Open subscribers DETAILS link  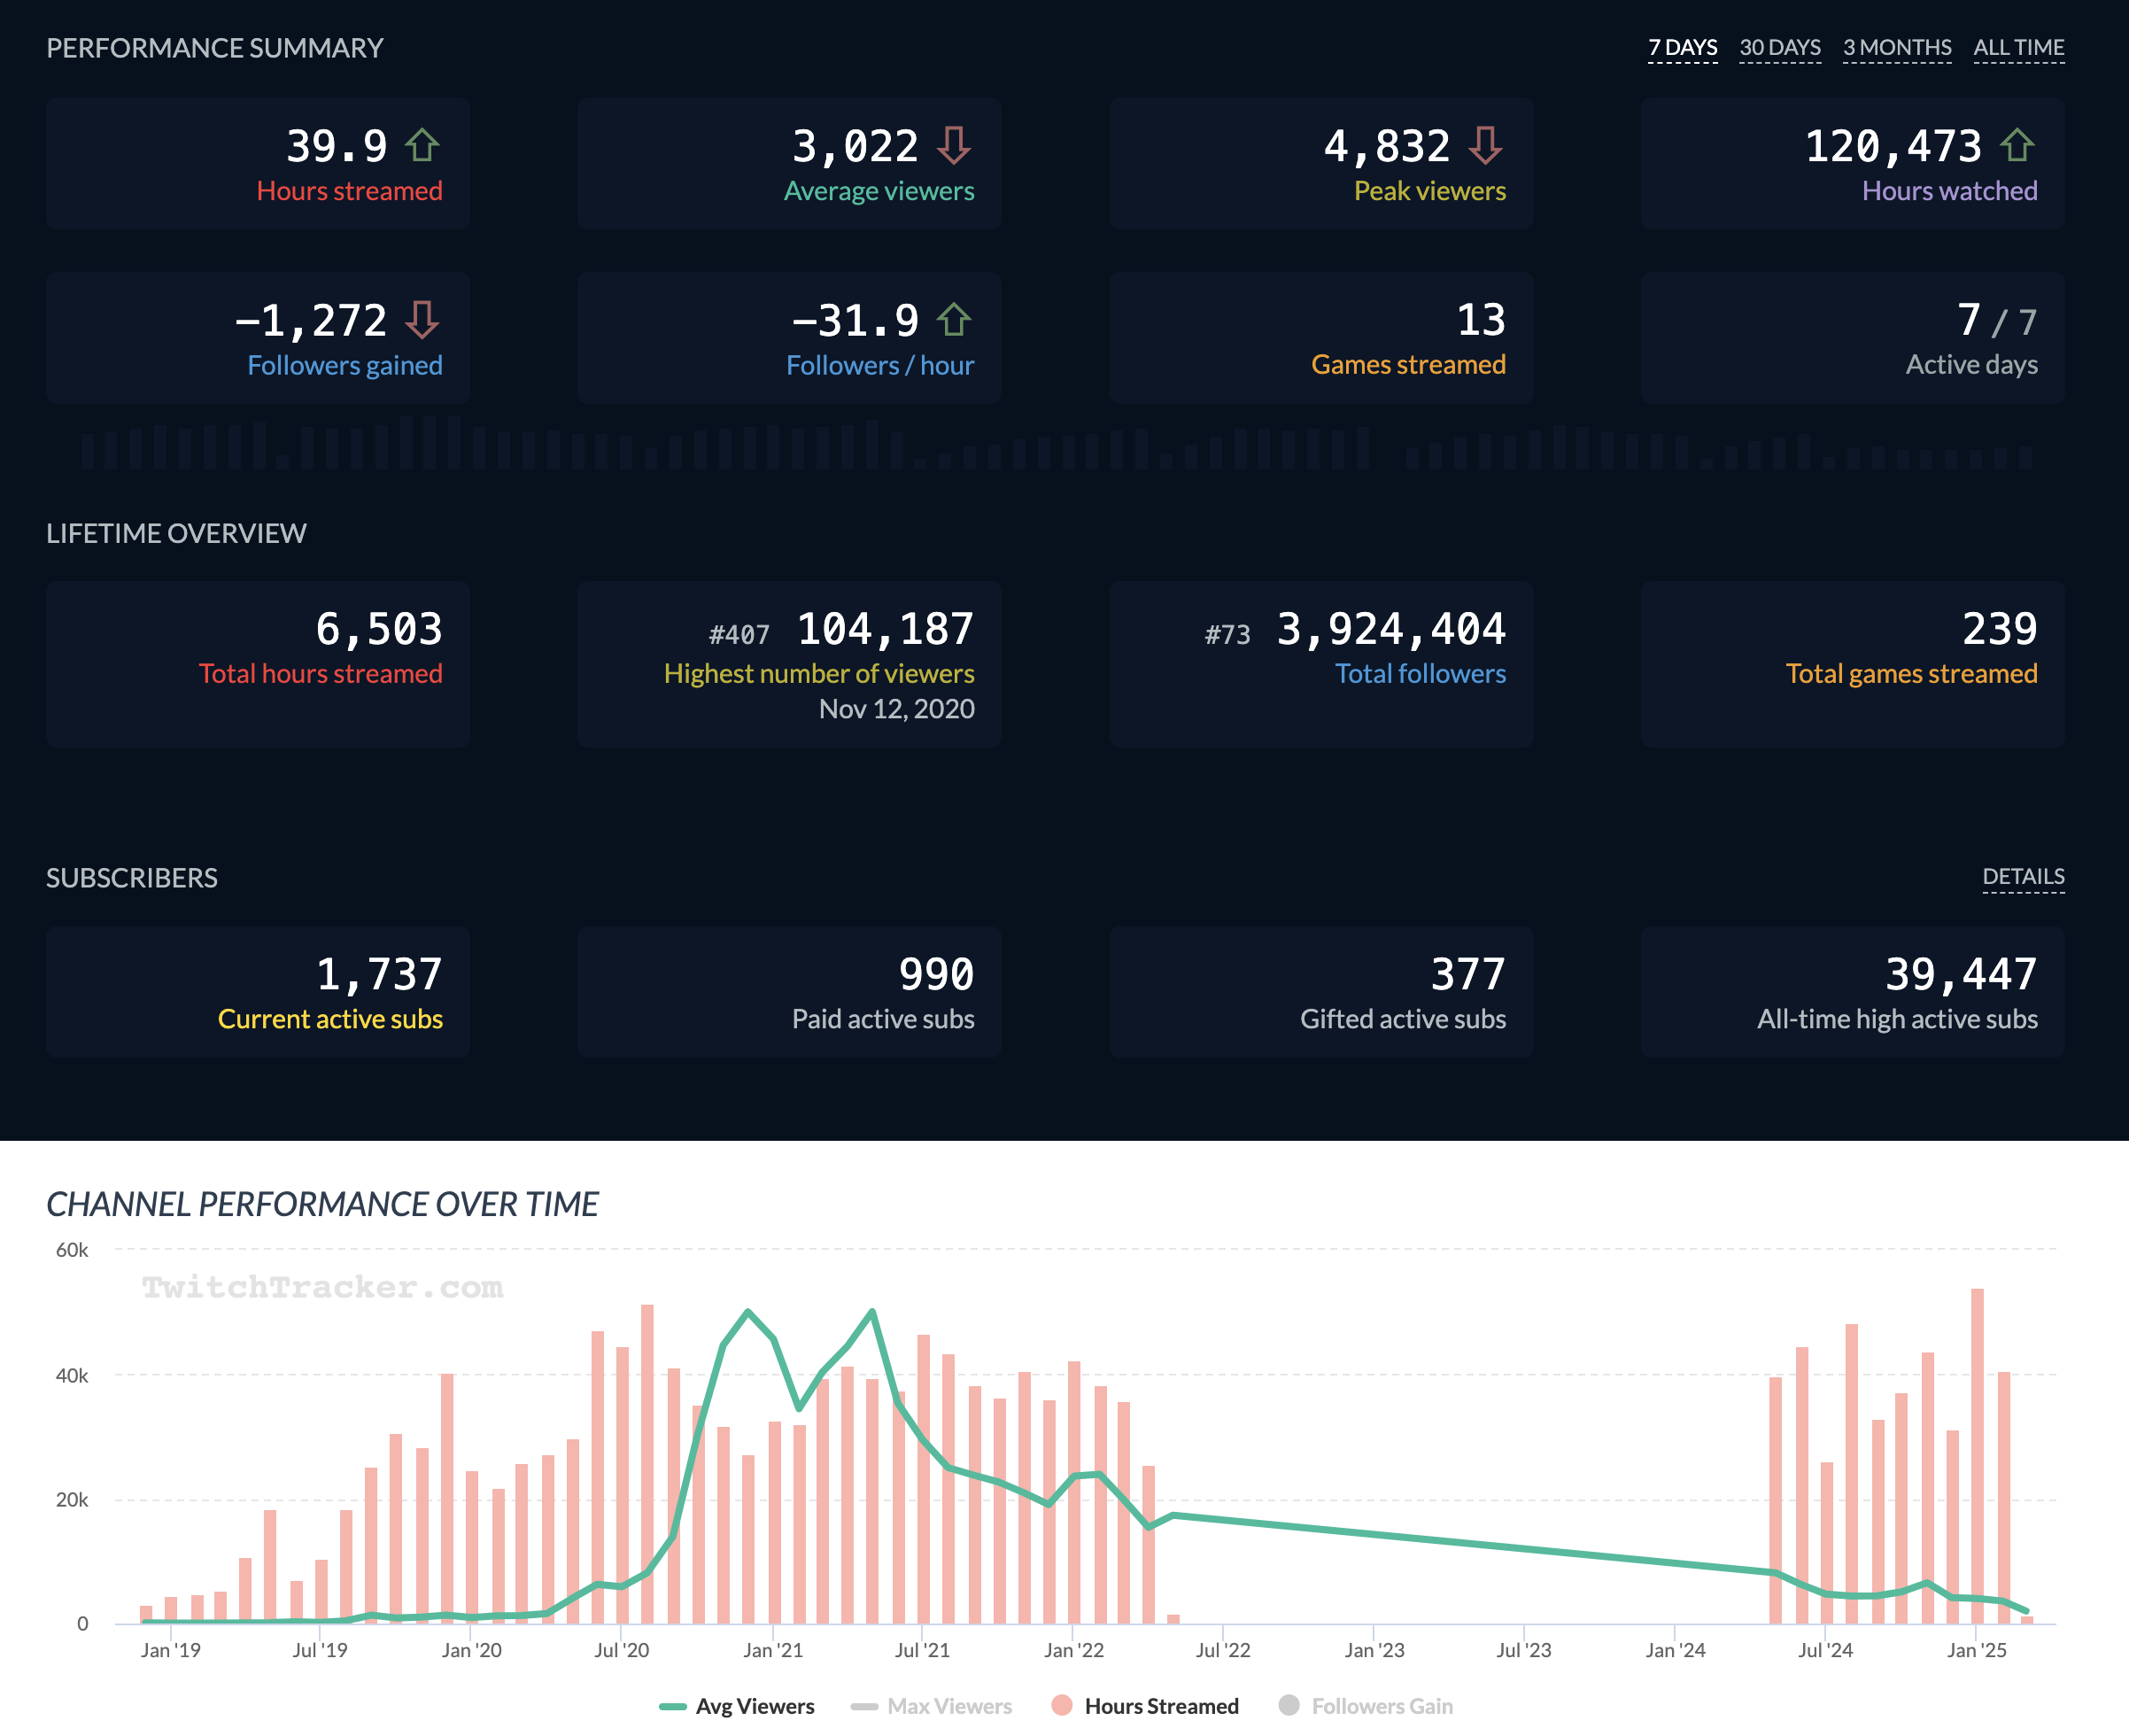pyautogui.click(x=2022, y=877)
